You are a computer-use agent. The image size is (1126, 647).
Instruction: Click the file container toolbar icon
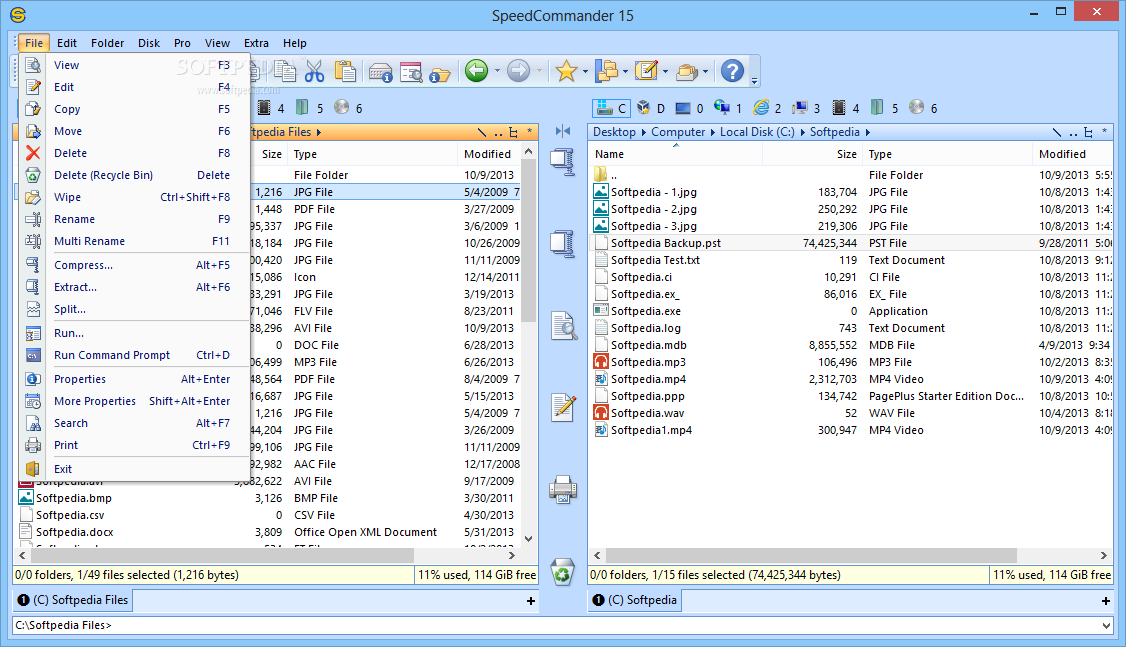(x=687, y=71)
